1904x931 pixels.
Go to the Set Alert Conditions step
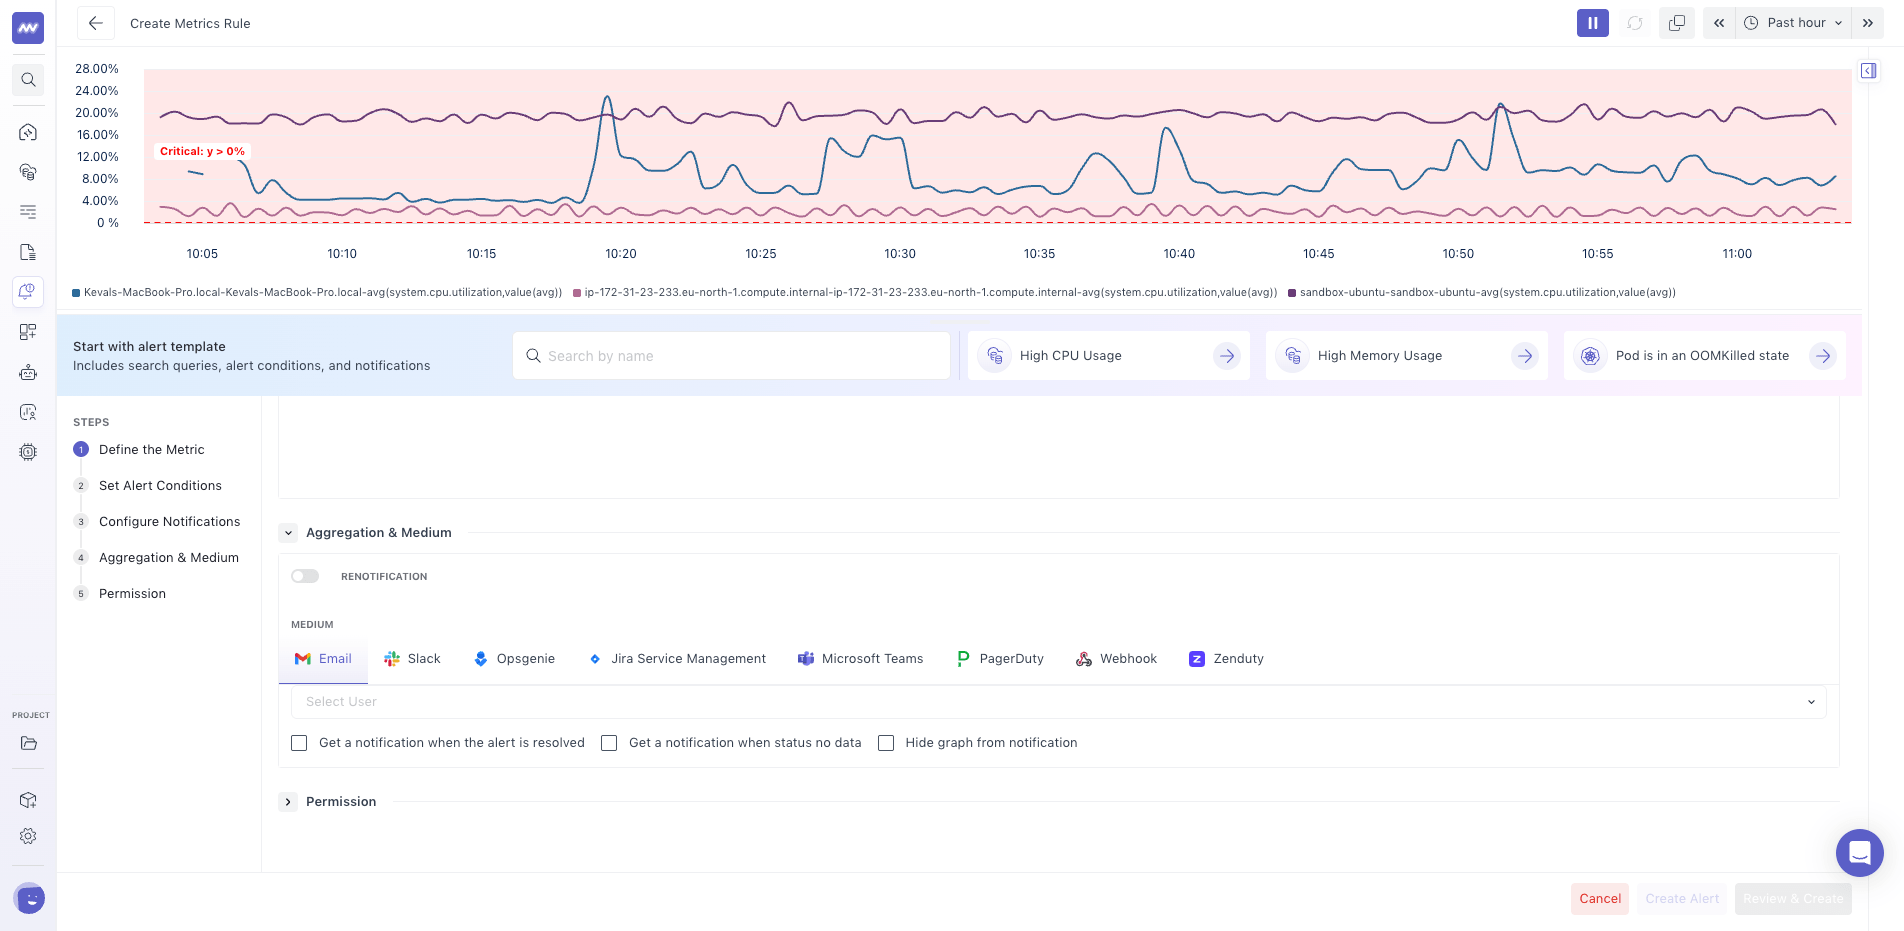[160, 486]
